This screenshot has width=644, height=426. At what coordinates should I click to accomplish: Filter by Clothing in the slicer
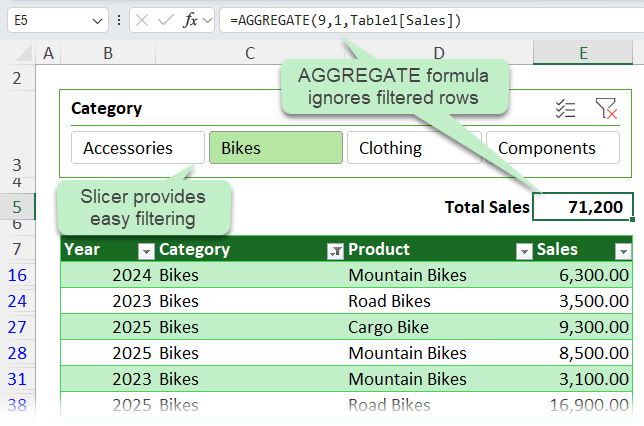413,148
